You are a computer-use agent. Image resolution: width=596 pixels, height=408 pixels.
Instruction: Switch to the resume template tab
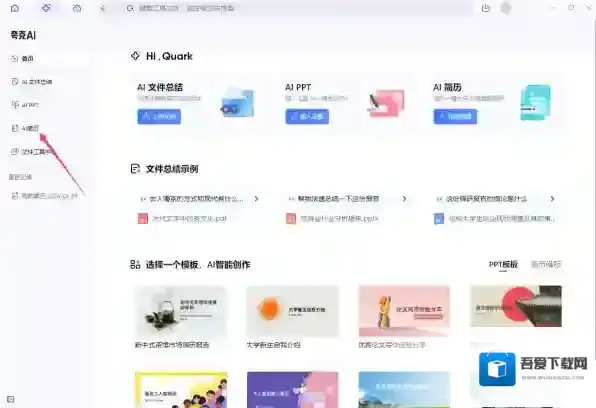point(546,264)
